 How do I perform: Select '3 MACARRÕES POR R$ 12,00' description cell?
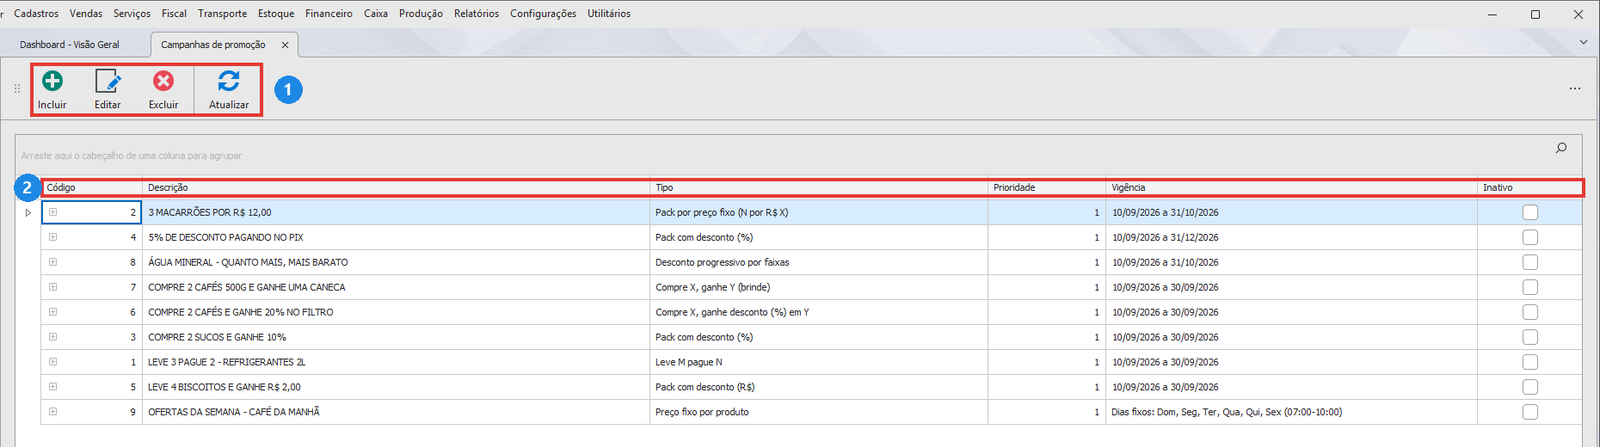tap(396, 212)
